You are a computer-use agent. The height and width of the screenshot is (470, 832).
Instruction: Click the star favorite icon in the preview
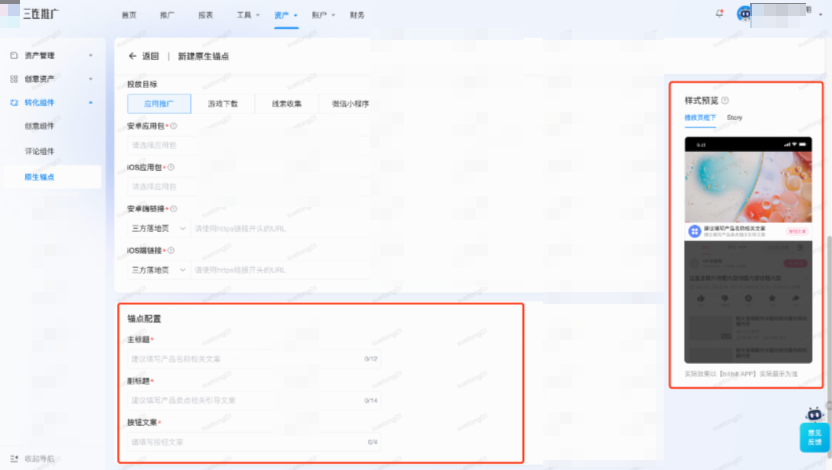[x=772, y=299]
